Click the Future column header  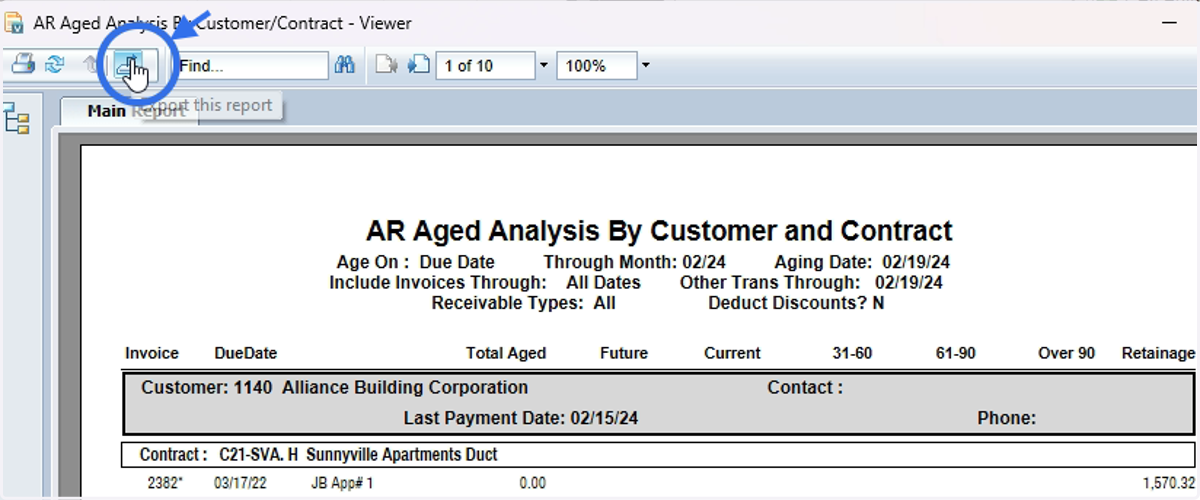tap(624, 353)
